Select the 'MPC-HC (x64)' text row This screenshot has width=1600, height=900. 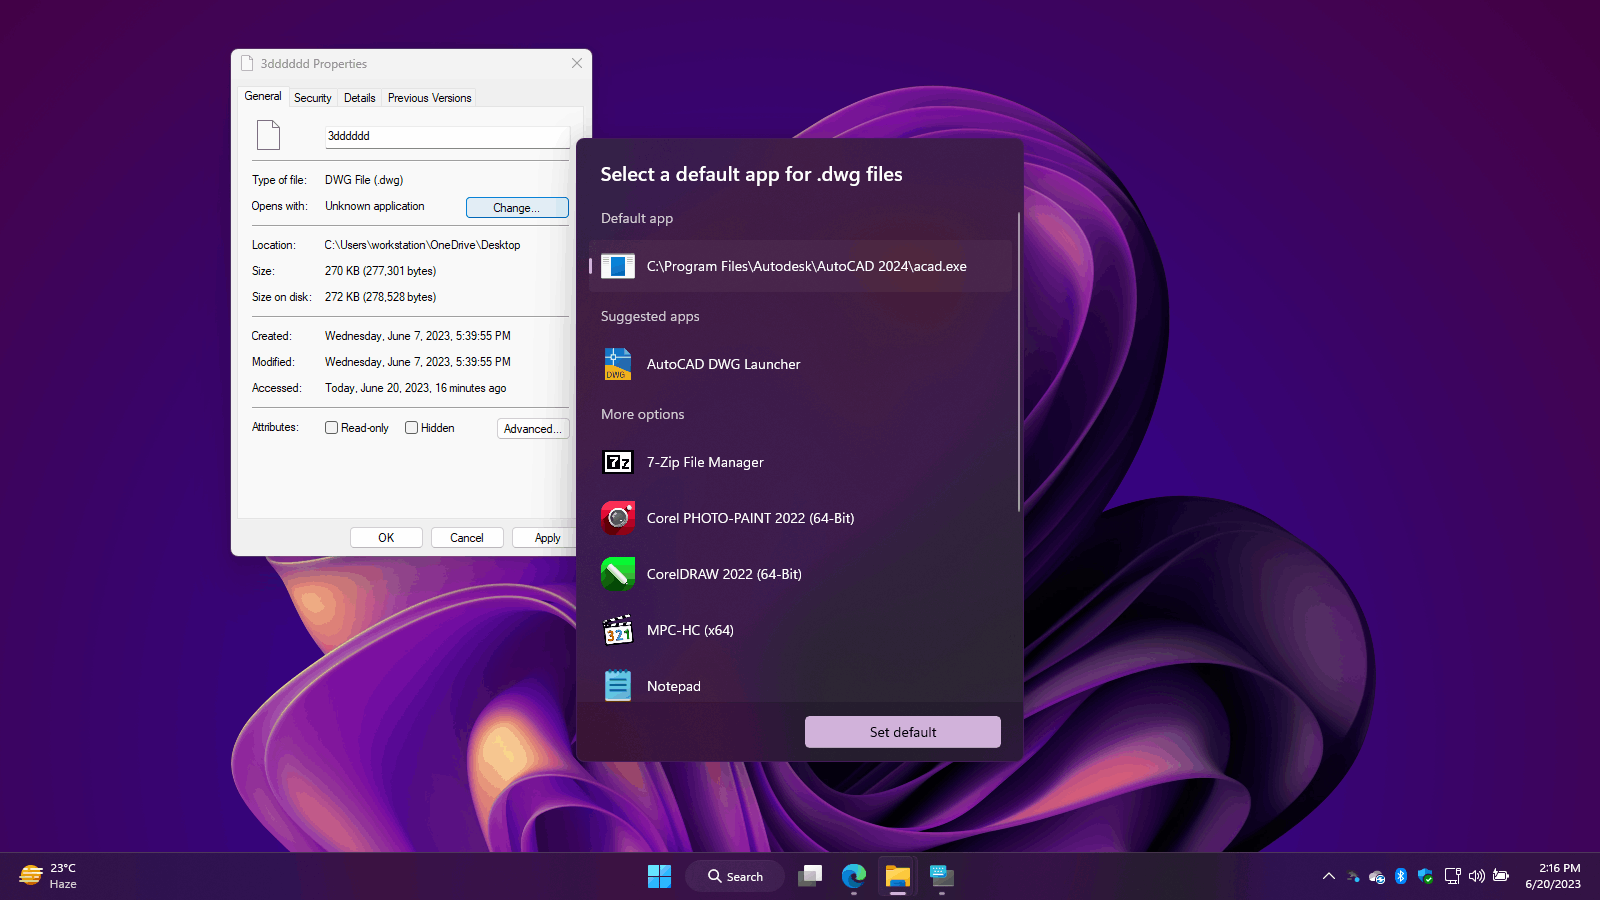pyautogui.click(x=690, y=630)
